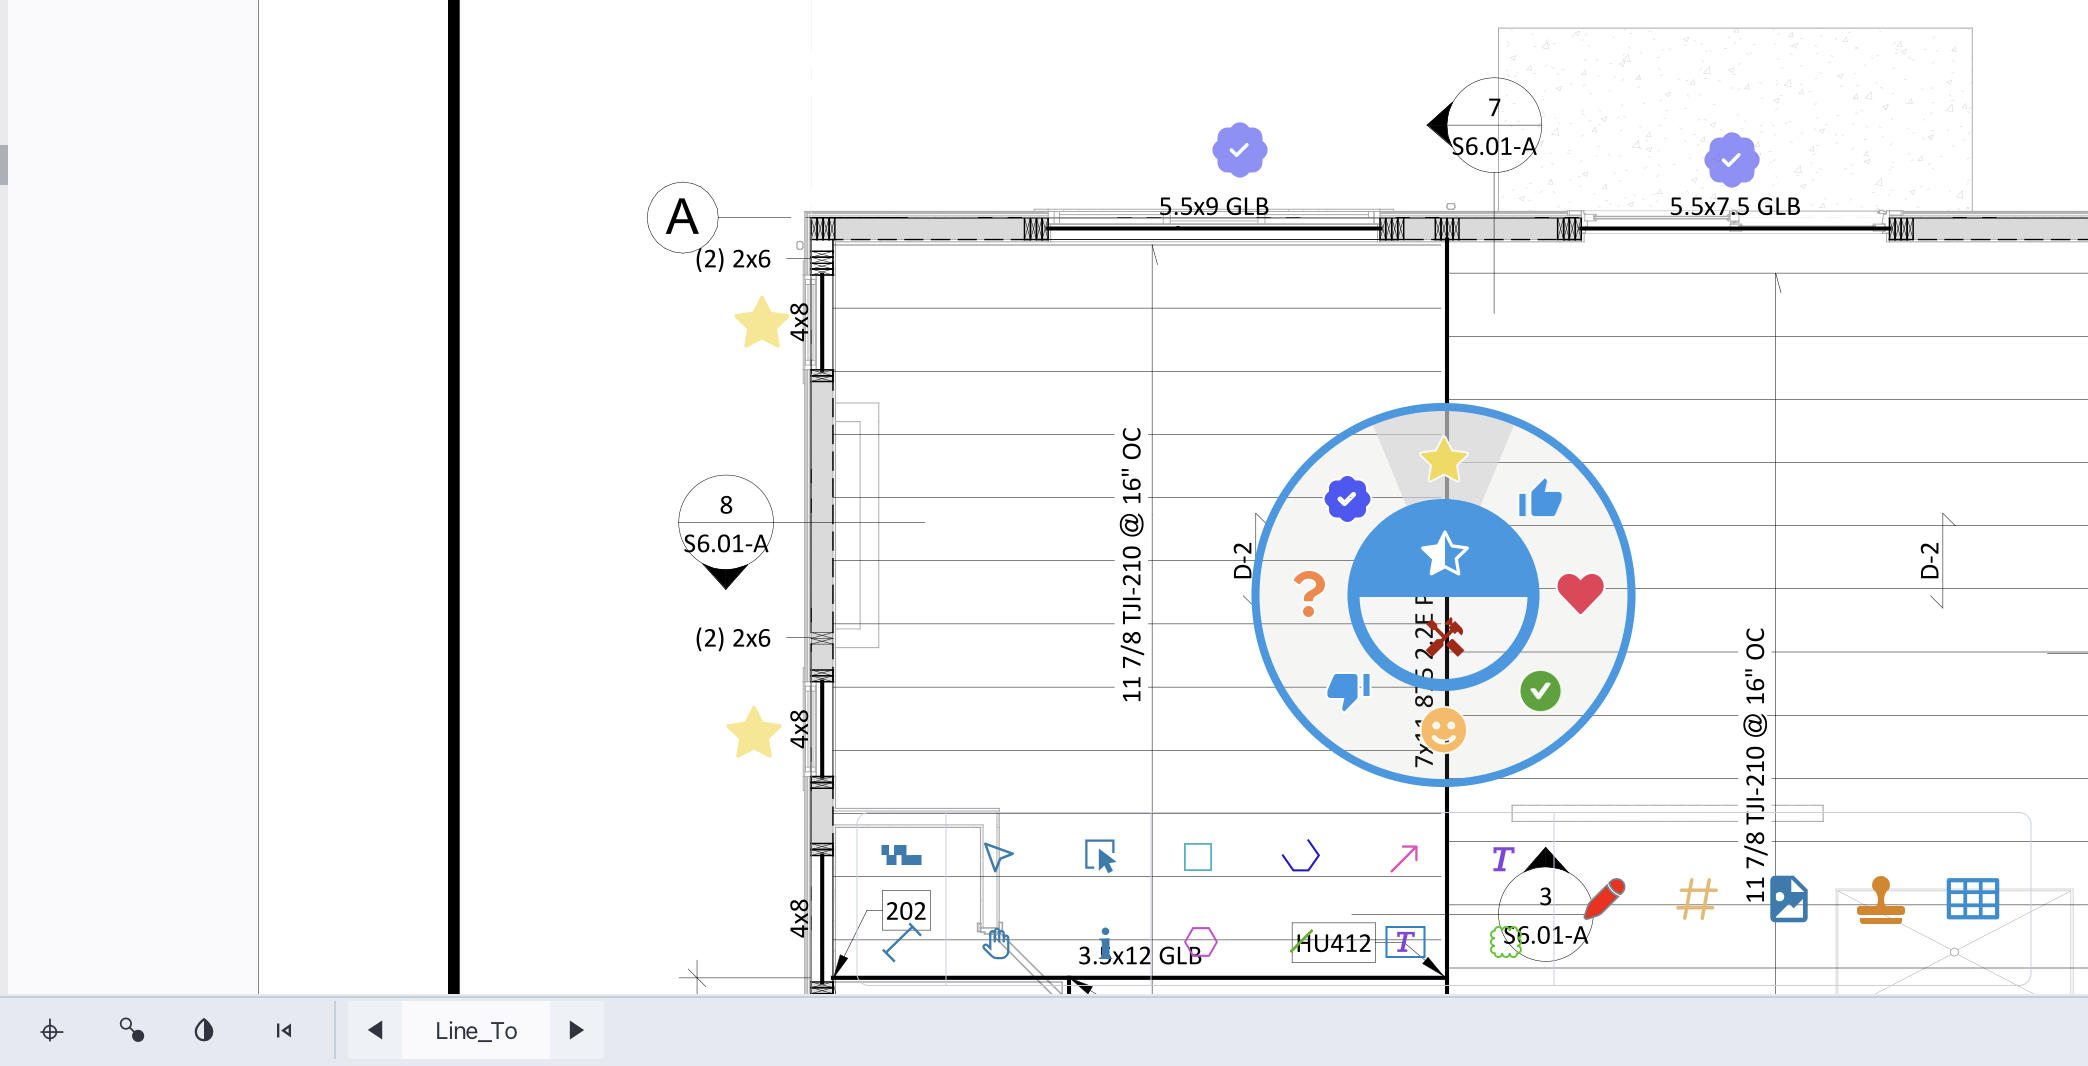The image size is (2088, 1066).
Task: Select the purple verified badge in wheel
Action: 1347,498
